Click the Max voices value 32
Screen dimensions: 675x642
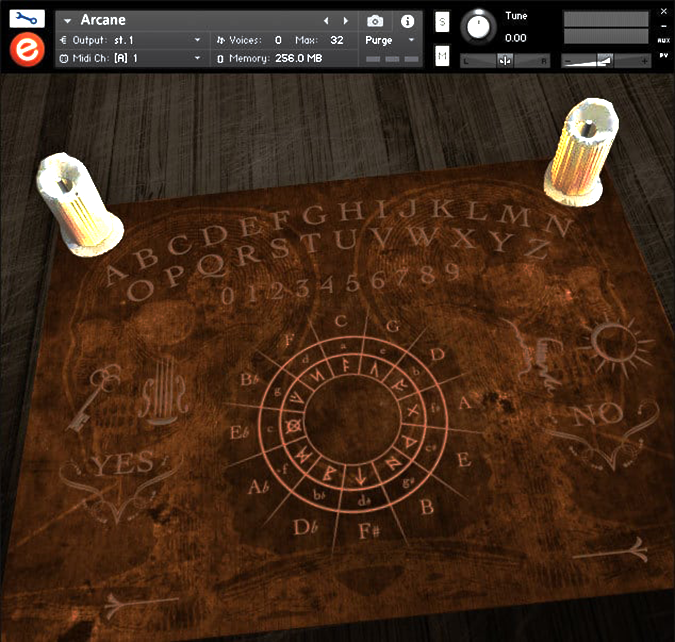(x=337, y=40)
